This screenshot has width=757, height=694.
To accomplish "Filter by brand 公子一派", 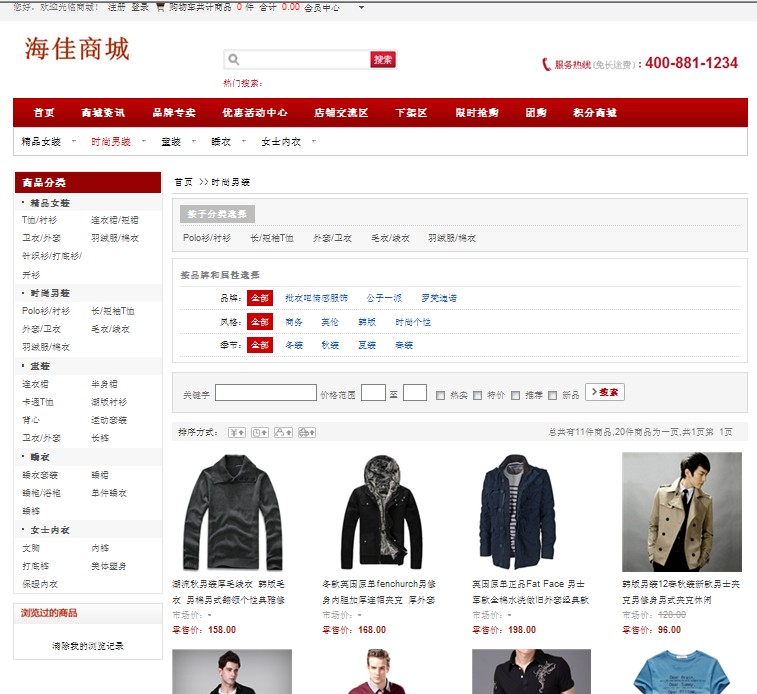I will coord(384,298).
